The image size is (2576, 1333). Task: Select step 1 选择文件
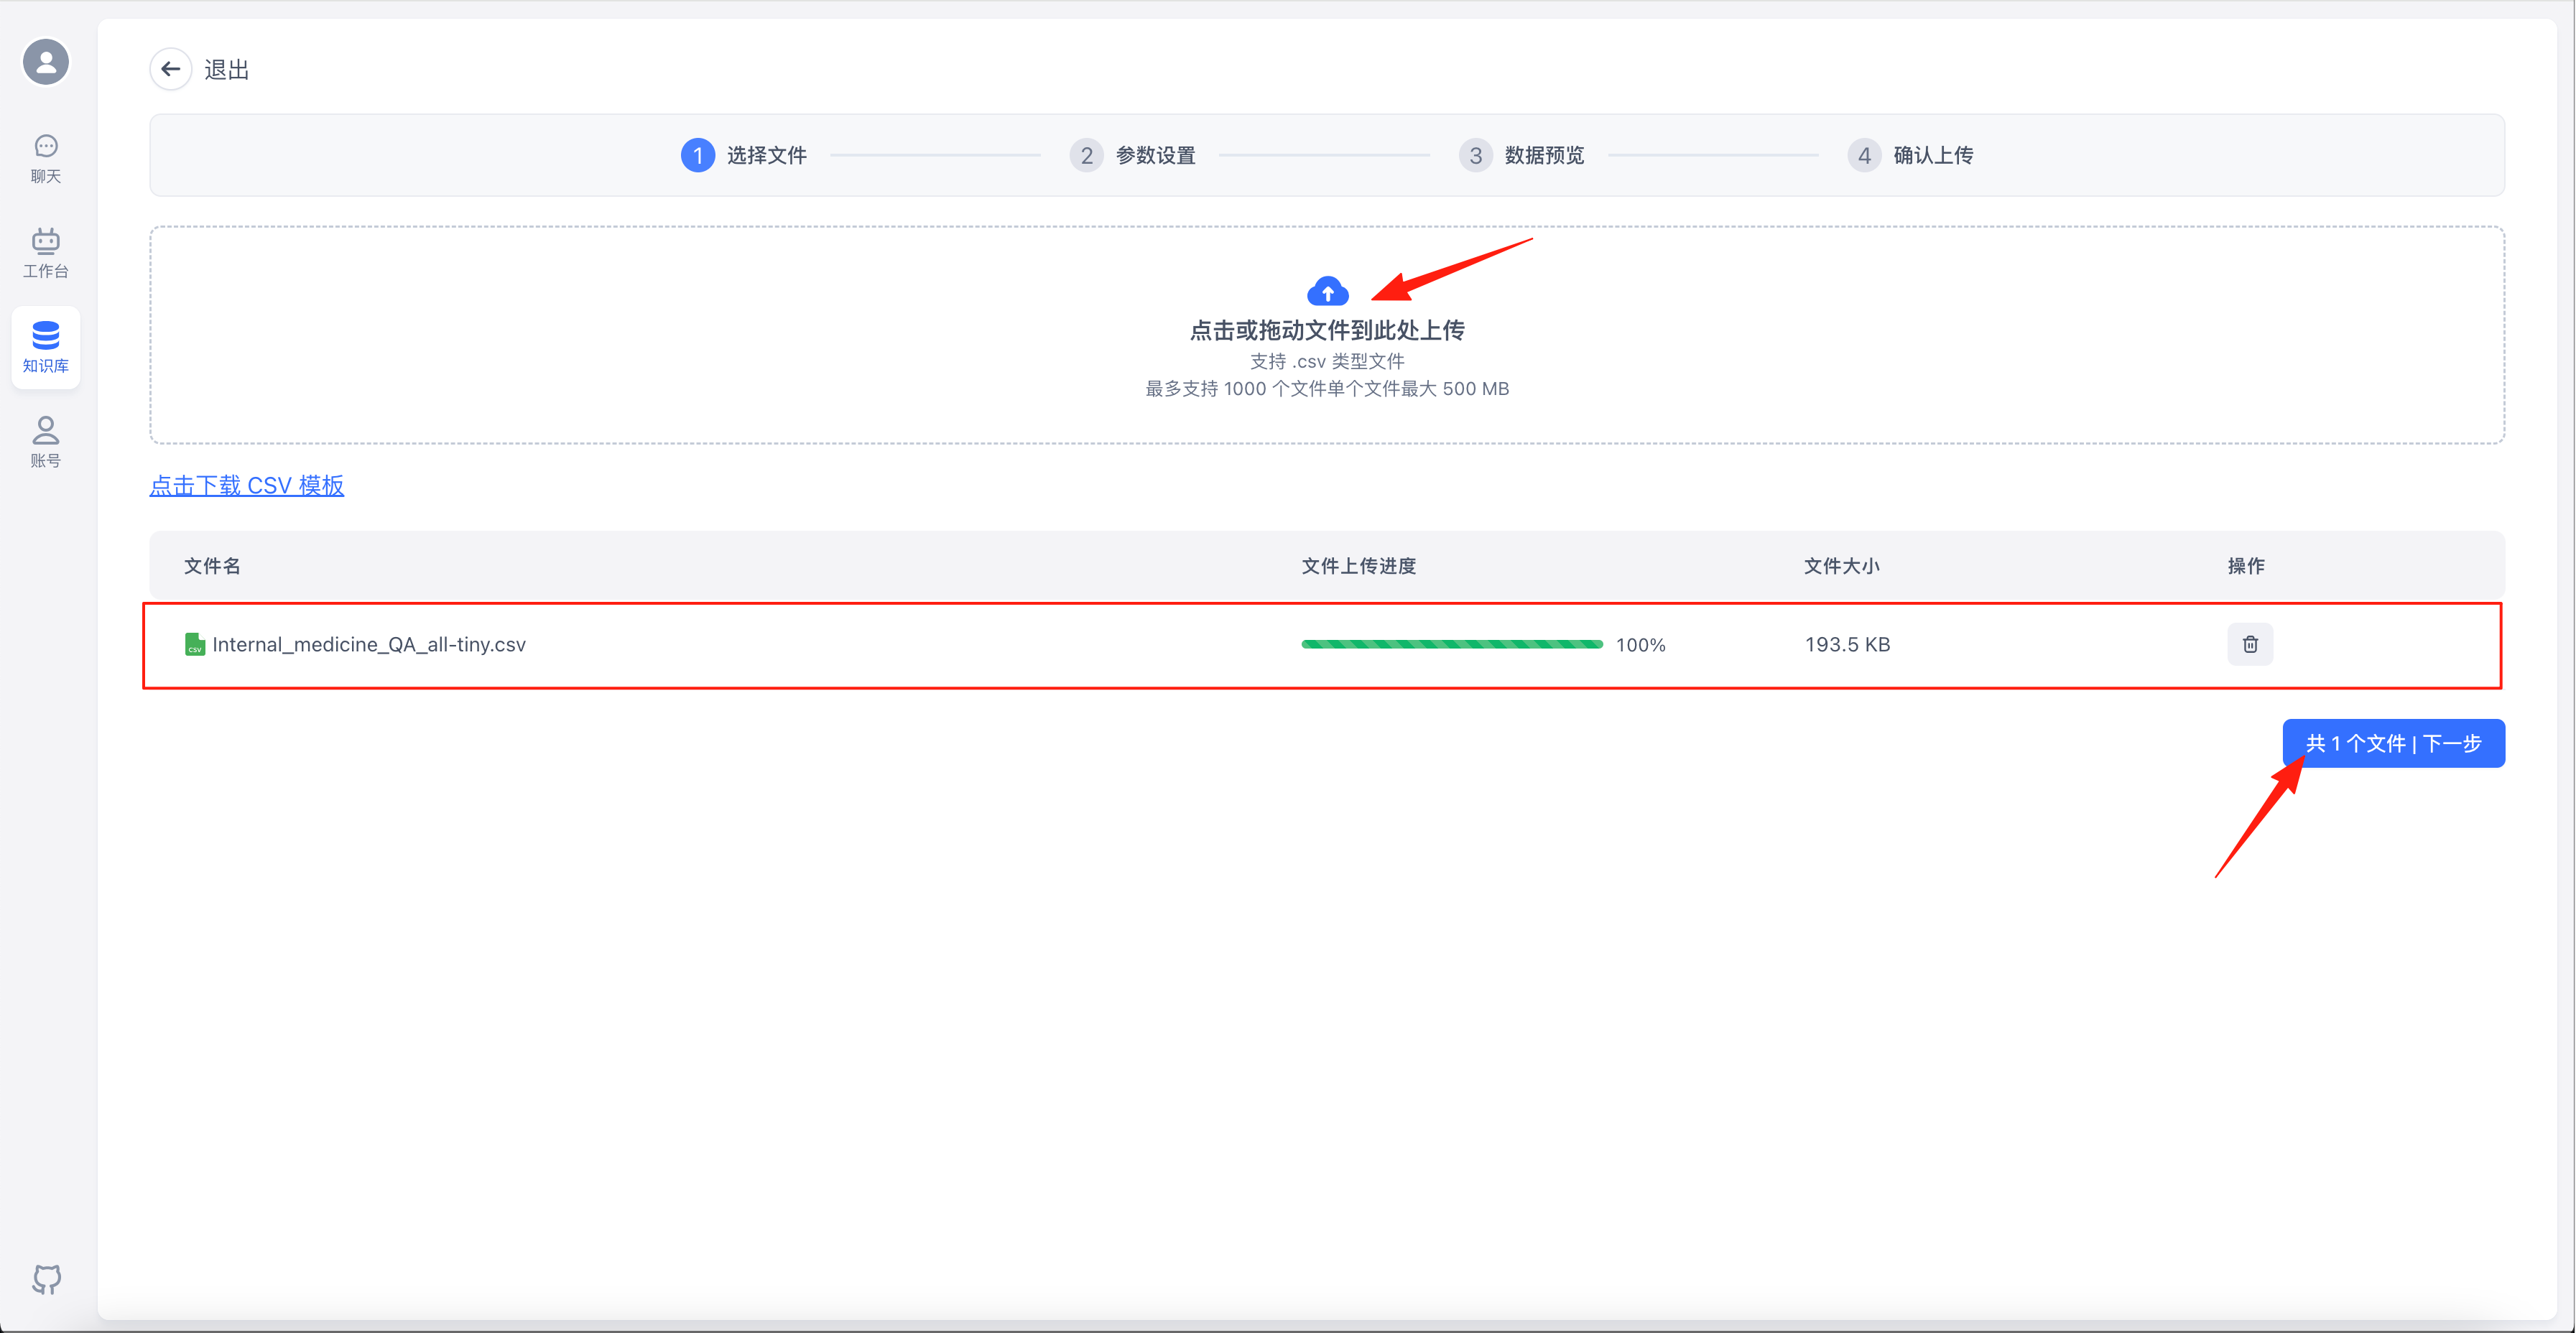pos(744,155)
